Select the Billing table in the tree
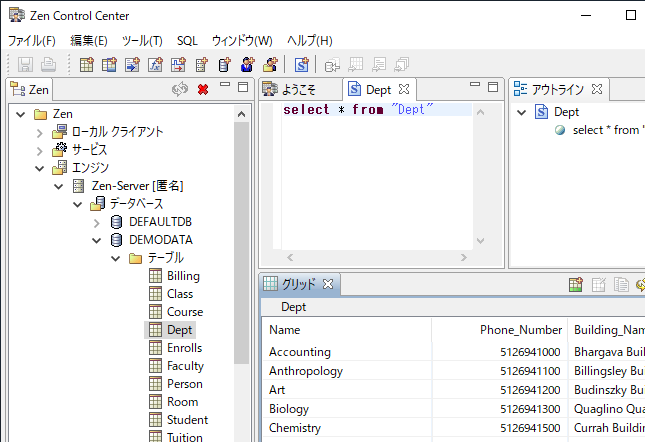The width and height of the screenshot is (645, 442). pyautogui.click(x=183, y=276)
